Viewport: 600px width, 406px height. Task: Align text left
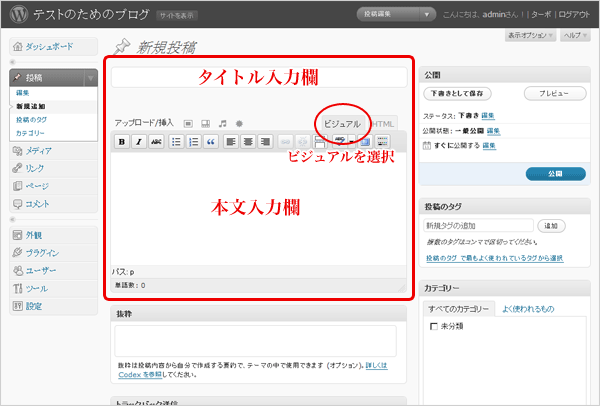point(230,142)
